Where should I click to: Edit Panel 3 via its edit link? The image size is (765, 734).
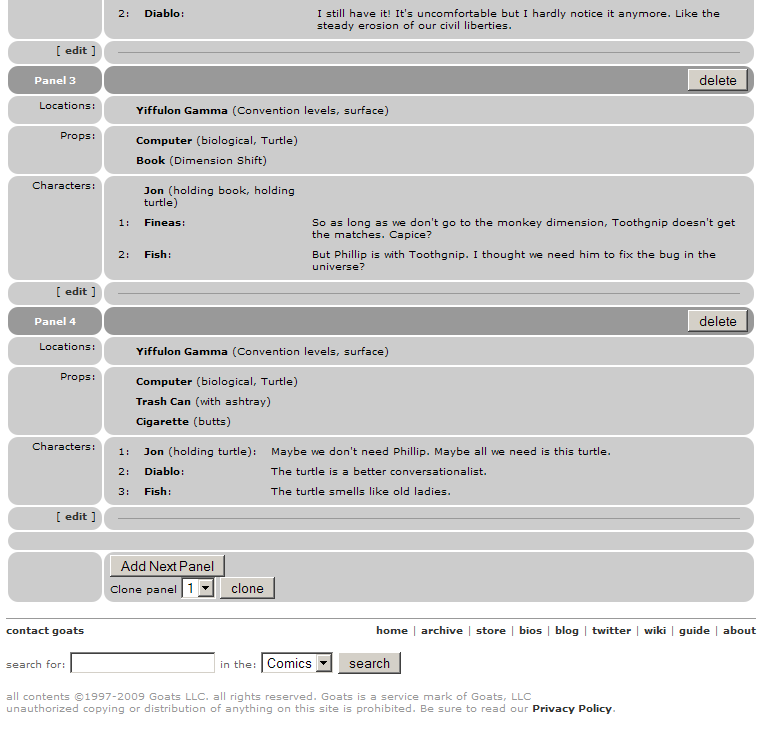point(76,291)
